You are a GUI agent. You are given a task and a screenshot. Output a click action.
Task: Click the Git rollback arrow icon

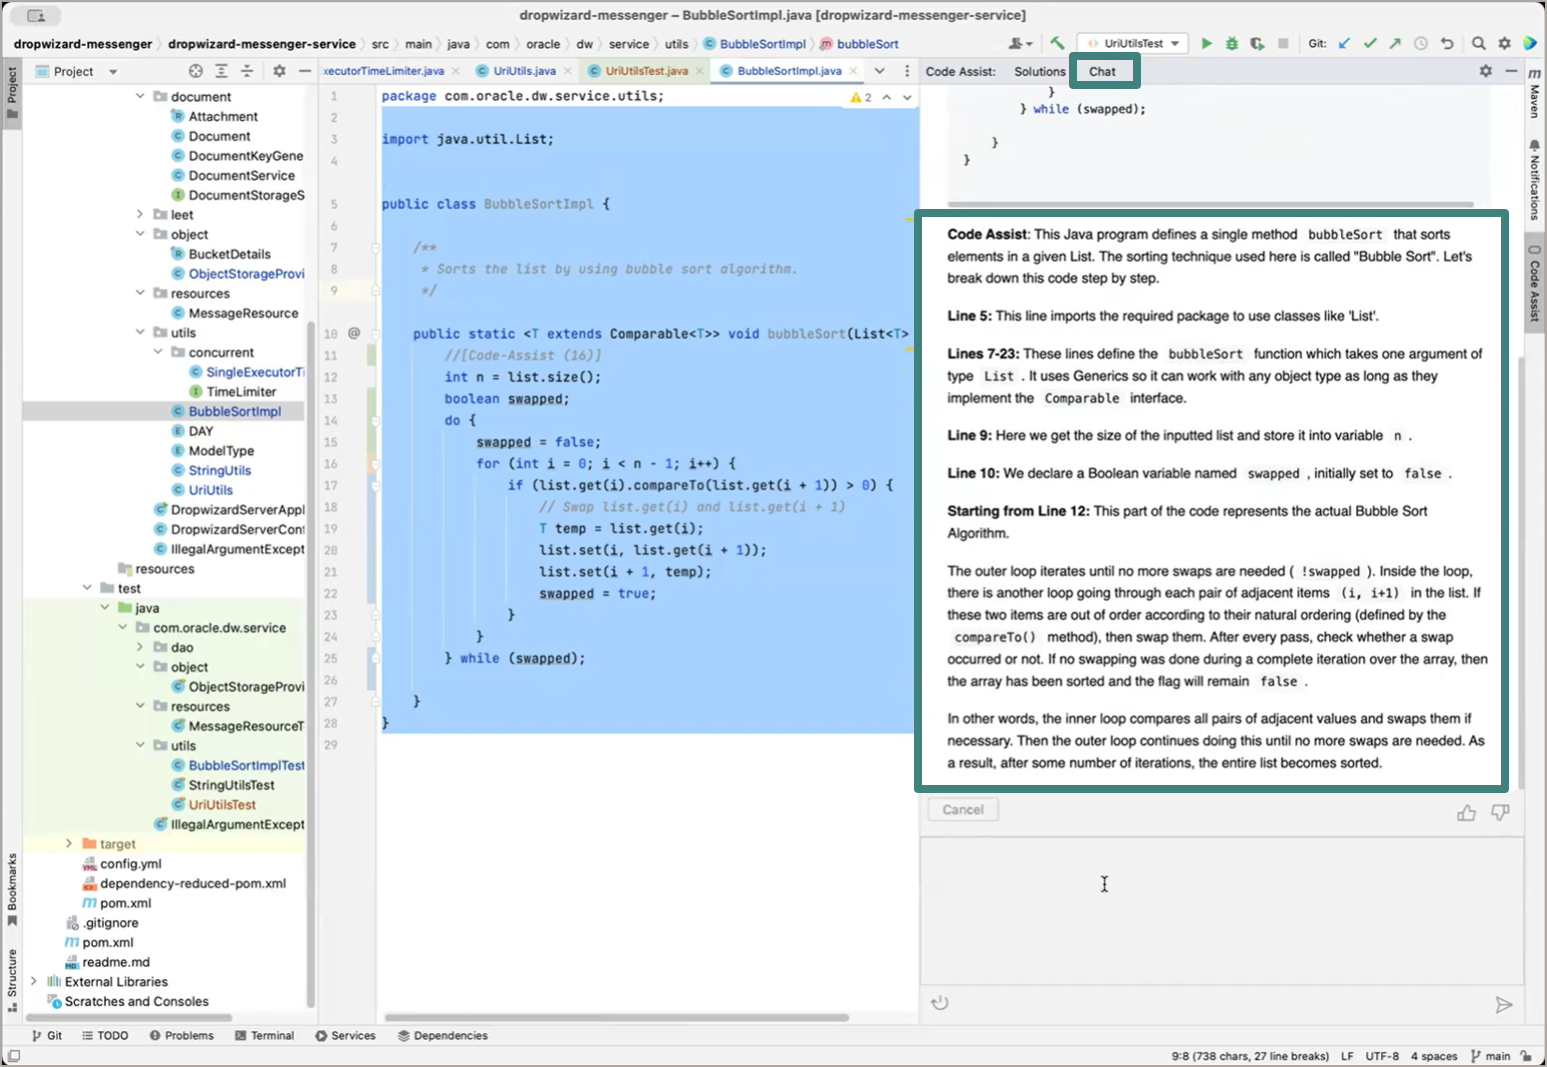point(1446,44)
